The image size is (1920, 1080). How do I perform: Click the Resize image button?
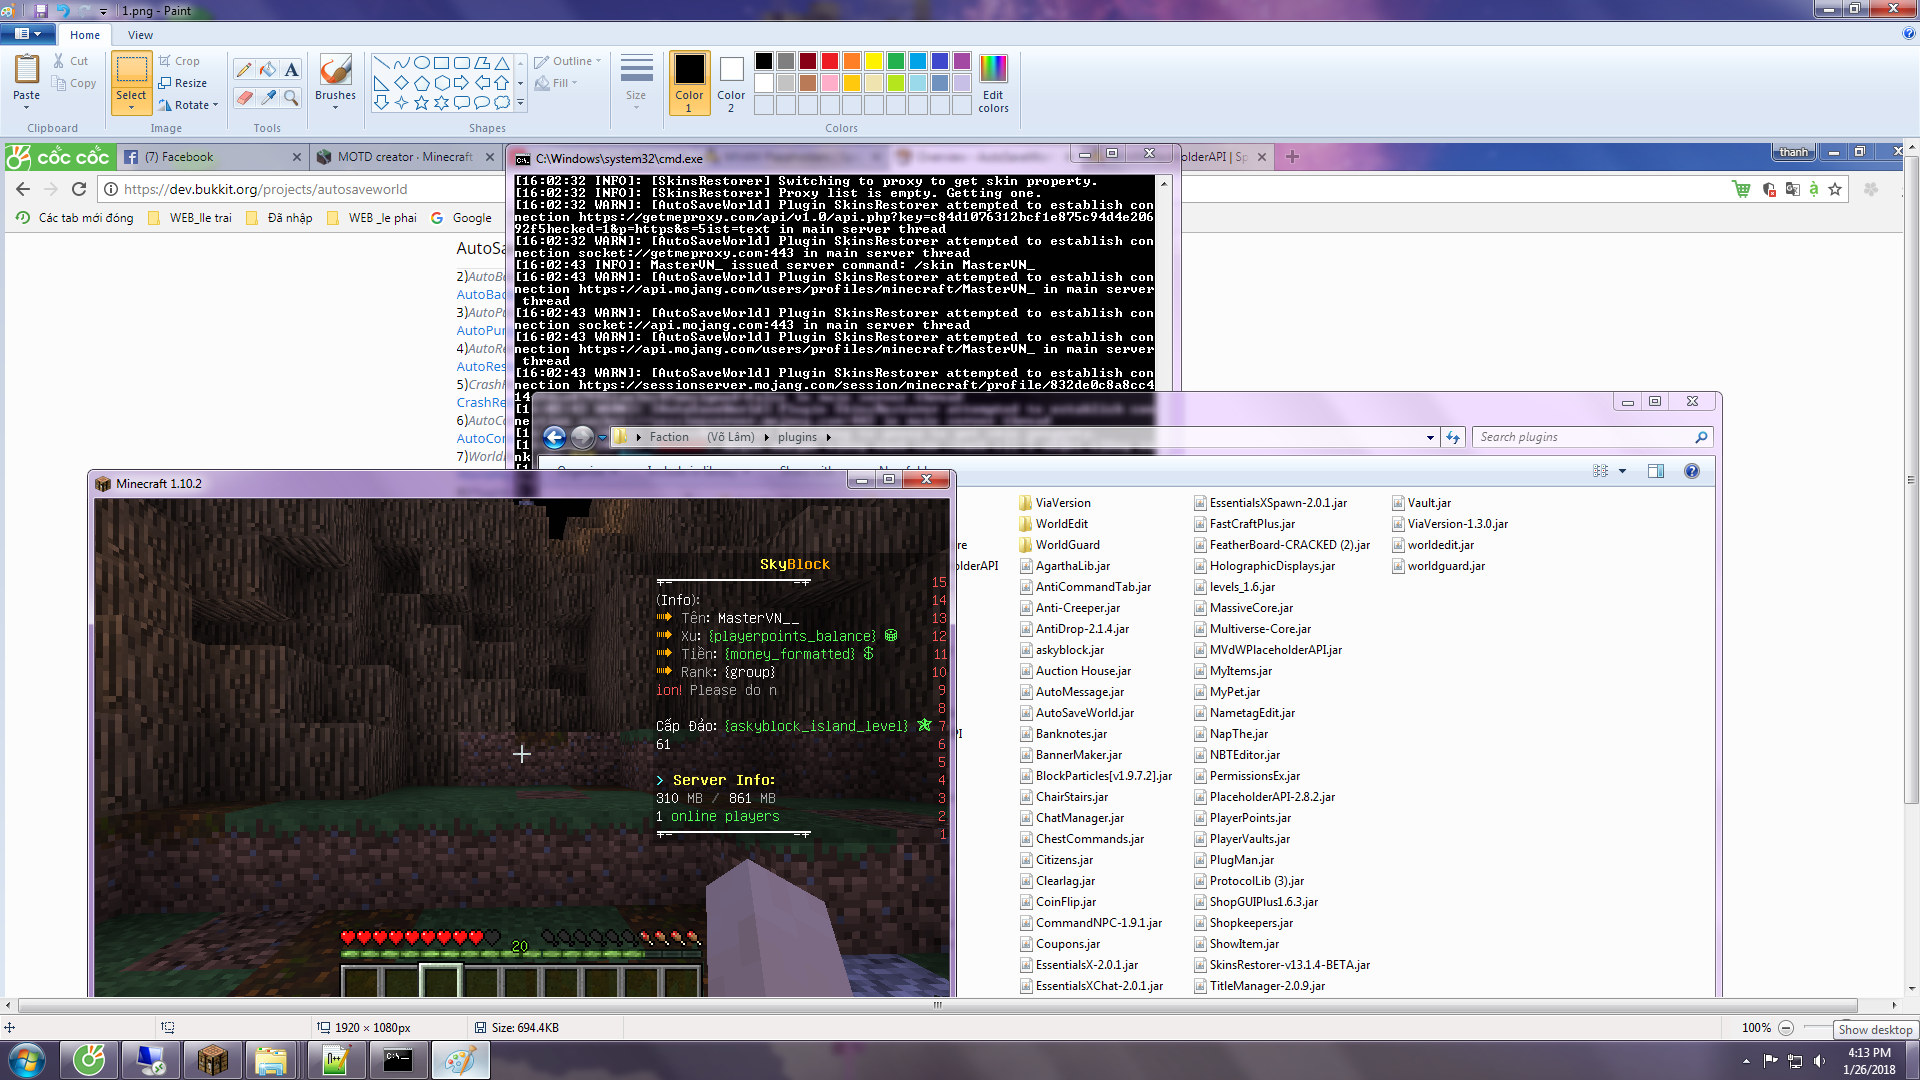(x=183, y=83)
